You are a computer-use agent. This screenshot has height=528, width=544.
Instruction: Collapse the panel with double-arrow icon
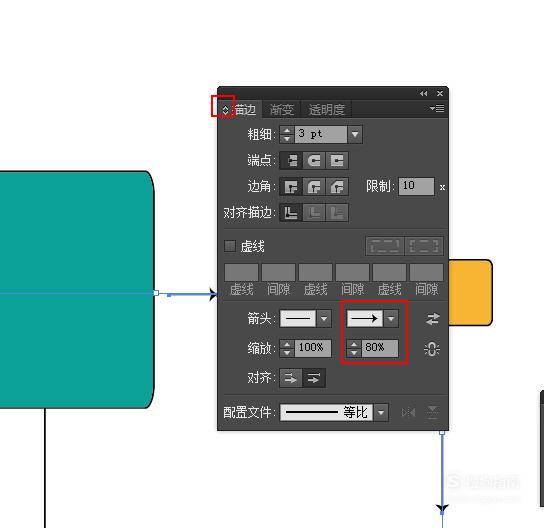pos(423,94)
